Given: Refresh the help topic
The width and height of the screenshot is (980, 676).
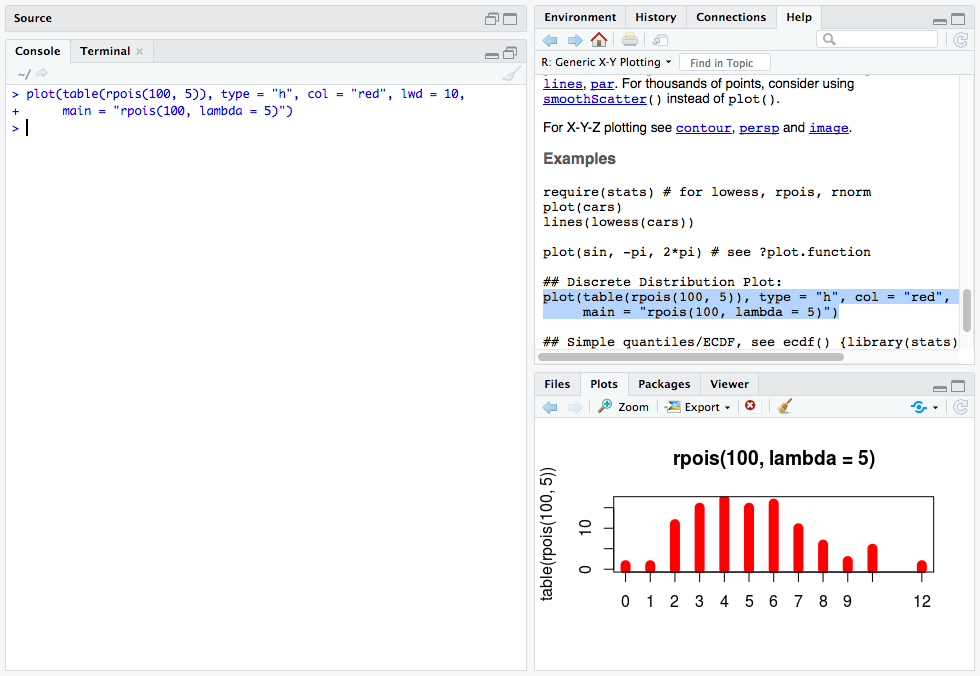Looking at the screenshot, I should (960, 40).
